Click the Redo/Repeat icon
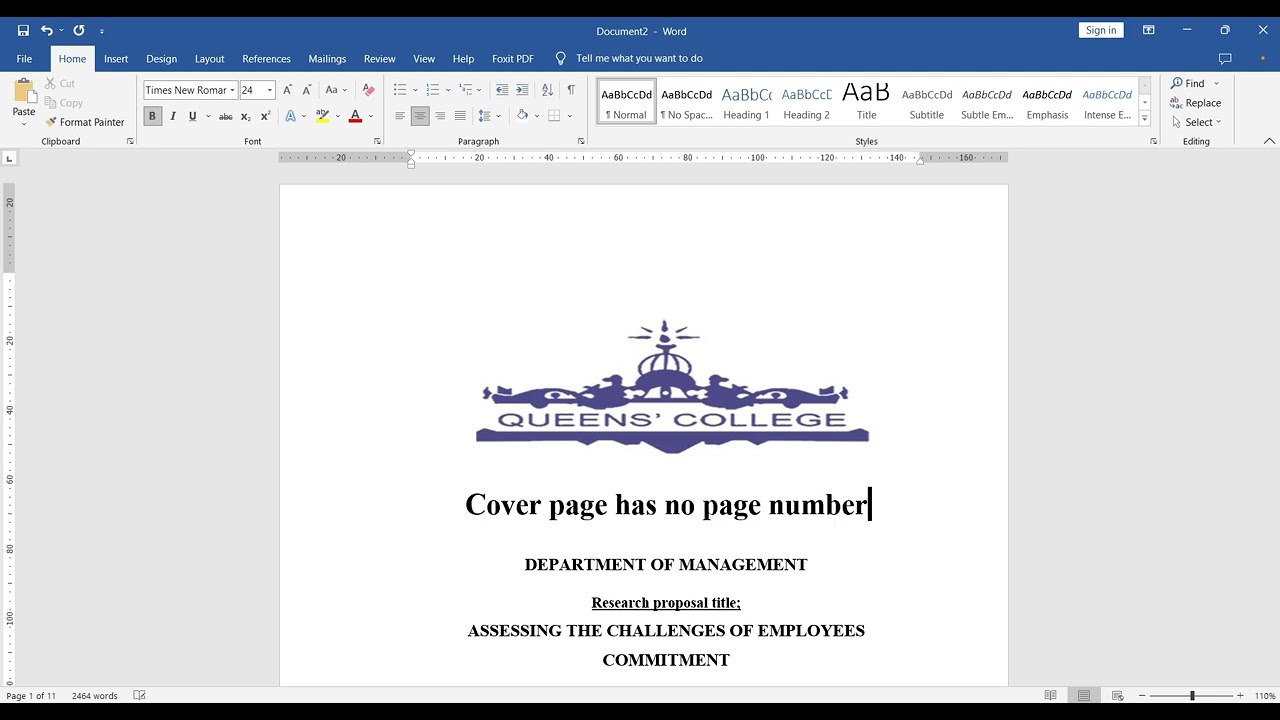 79,31
